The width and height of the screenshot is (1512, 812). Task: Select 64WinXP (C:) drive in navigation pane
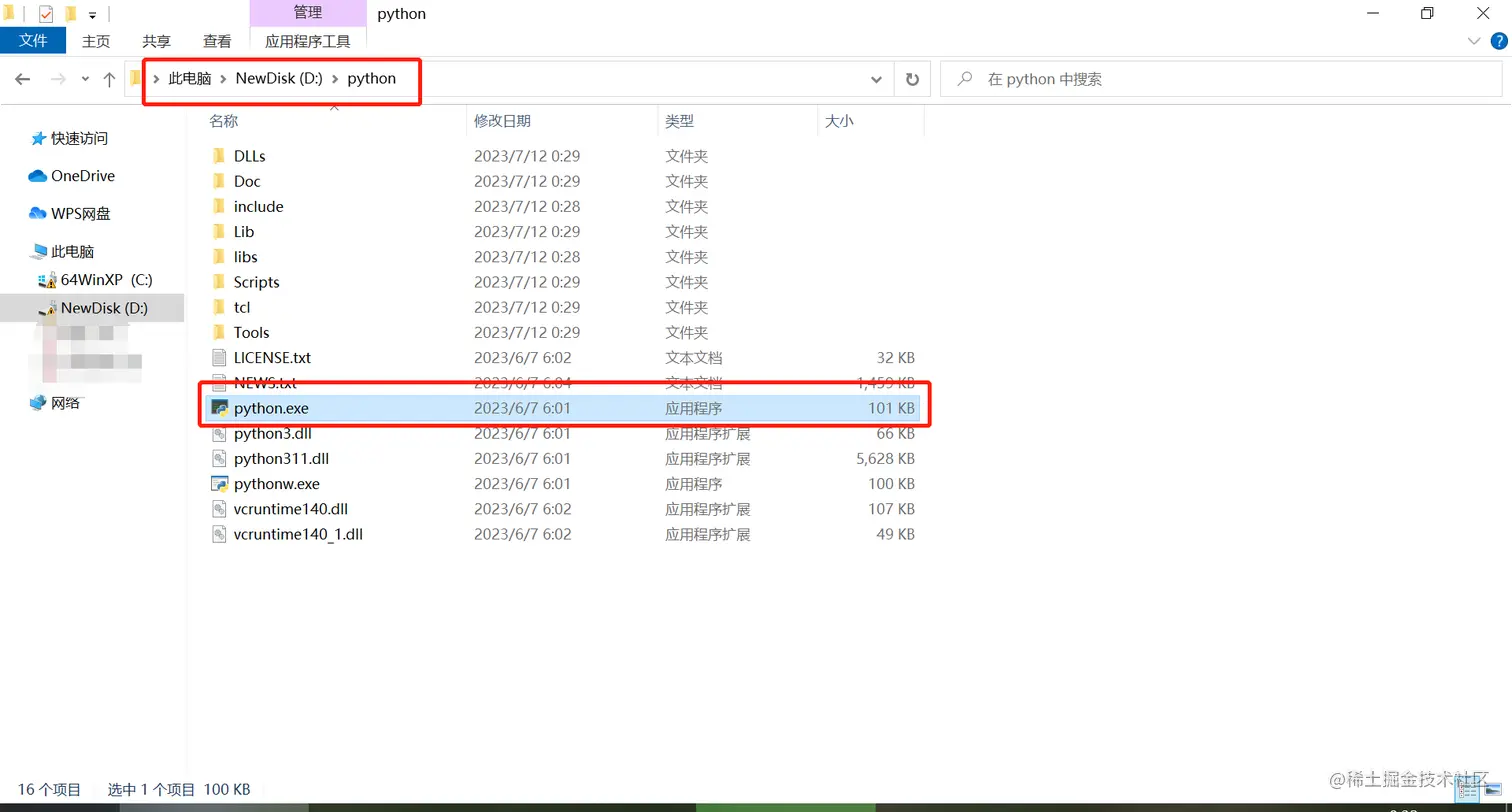(106, 280)
